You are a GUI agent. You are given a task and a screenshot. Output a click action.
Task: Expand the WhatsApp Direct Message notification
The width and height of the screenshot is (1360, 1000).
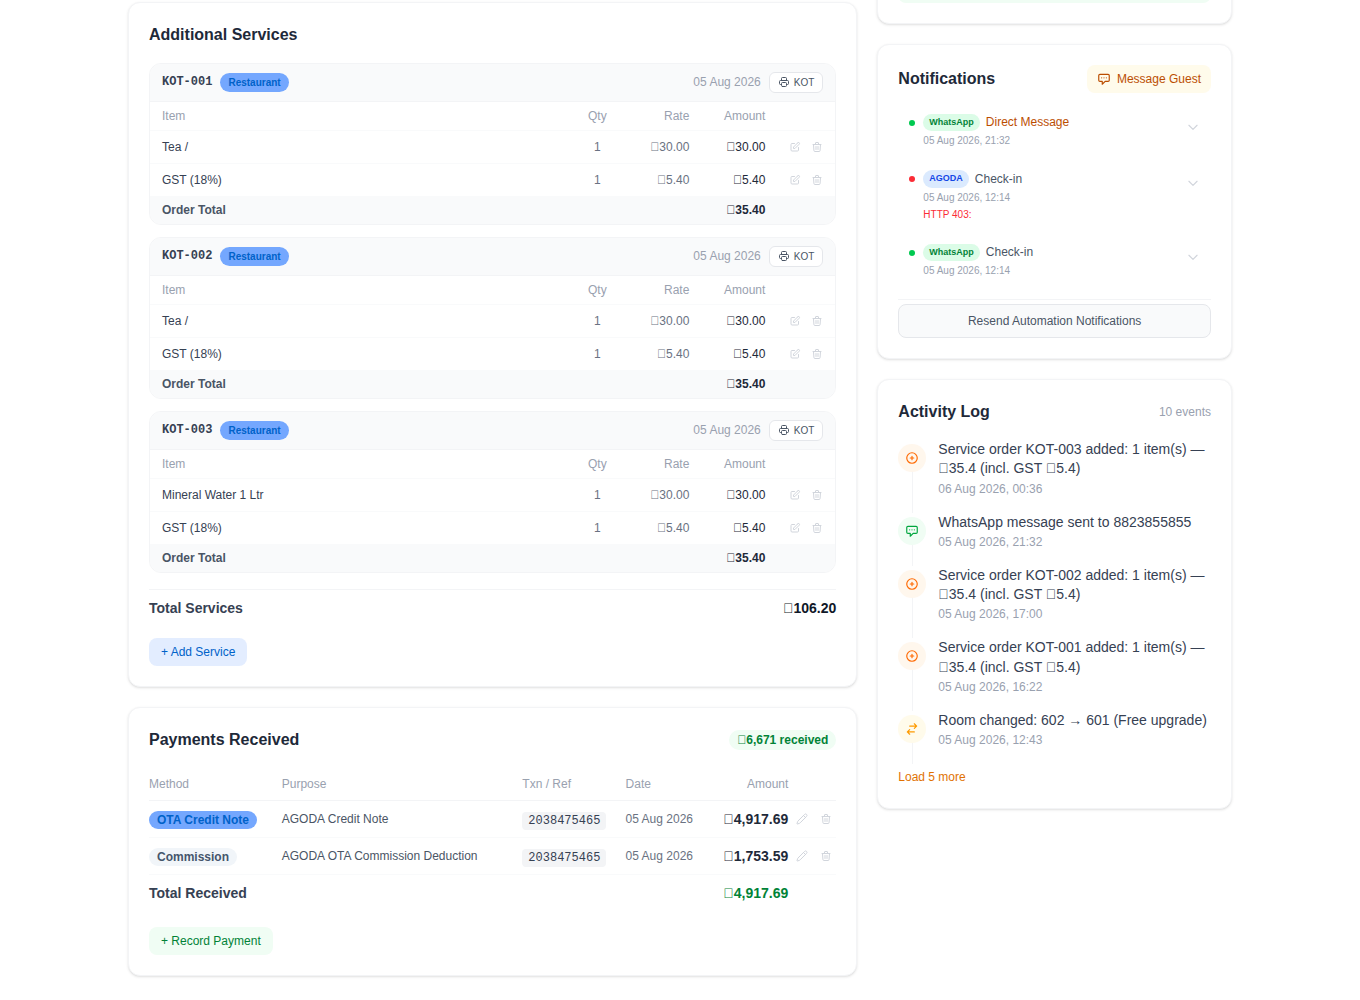(x=1193, y=127)
